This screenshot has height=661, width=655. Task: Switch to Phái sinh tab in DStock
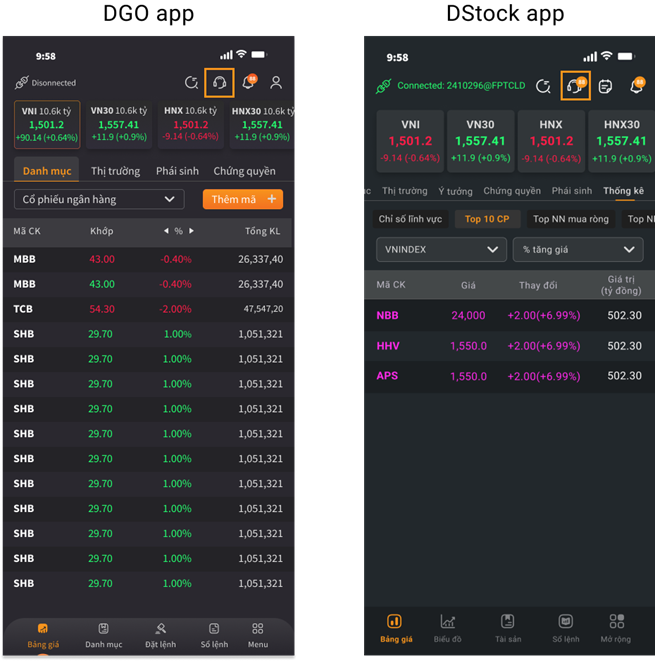click(572, 191)
